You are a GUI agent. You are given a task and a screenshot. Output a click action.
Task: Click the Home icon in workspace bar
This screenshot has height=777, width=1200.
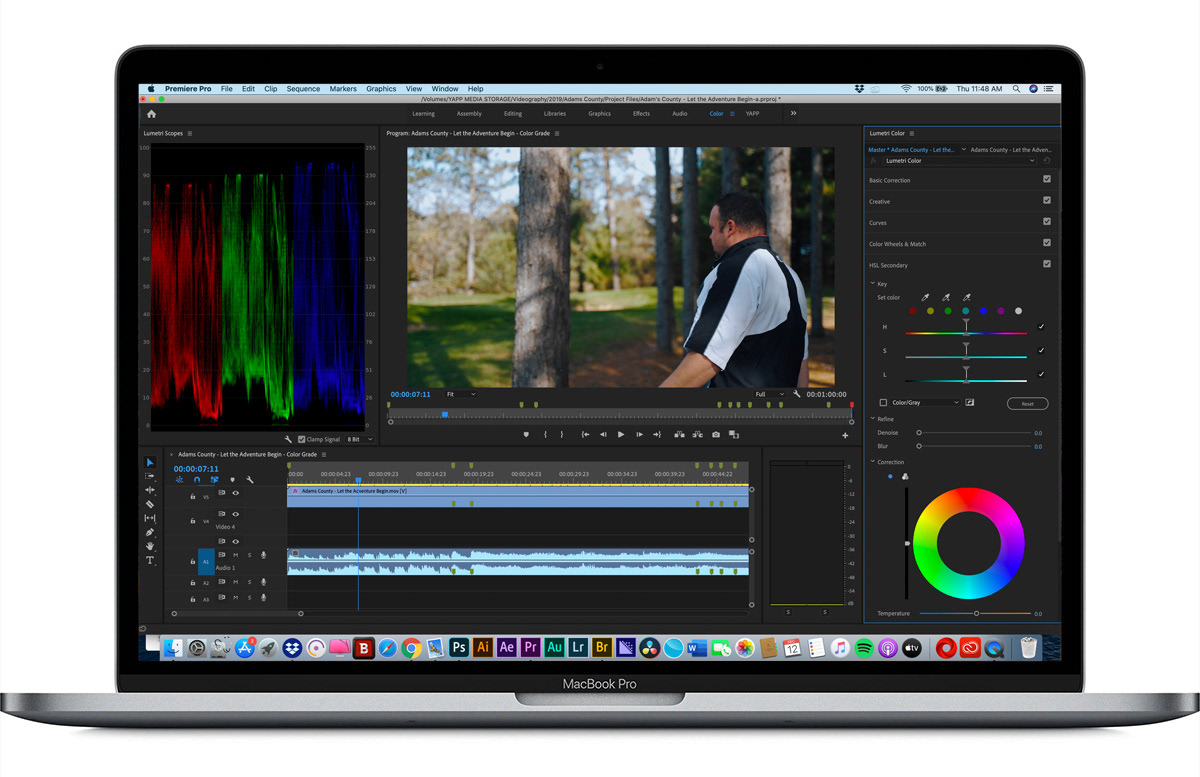pyautogui.click(x=151, y=114)
